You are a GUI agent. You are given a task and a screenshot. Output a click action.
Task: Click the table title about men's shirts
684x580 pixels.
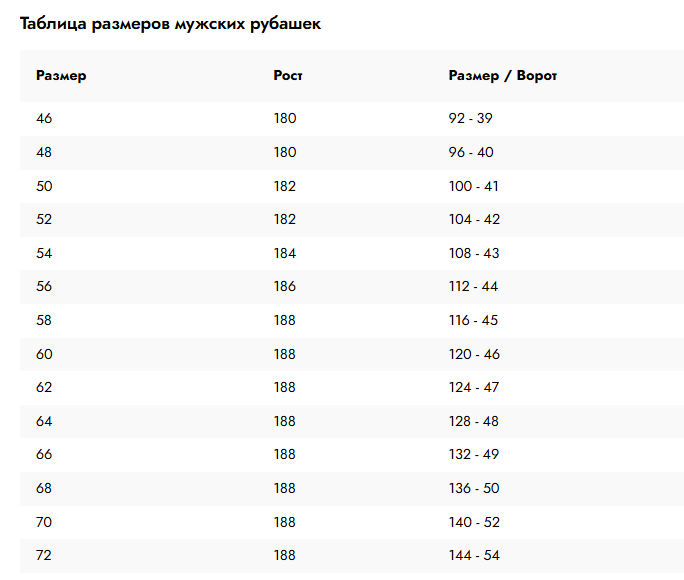171,24
